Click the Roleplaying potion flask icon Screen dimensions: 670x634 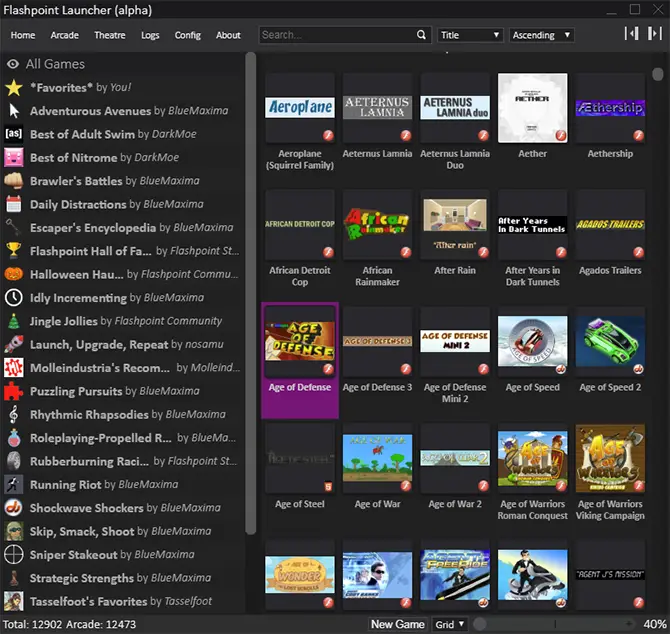click(x=14, y=438)
